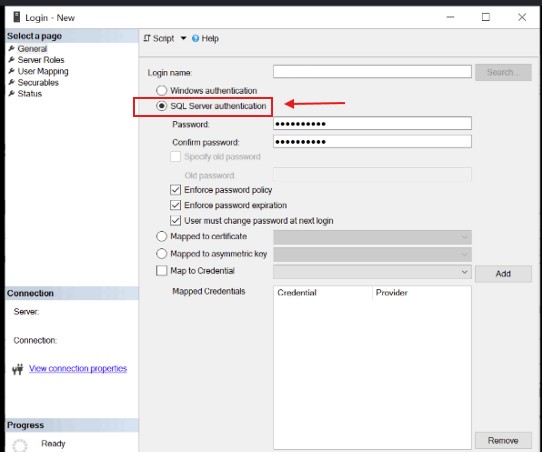Click the Server Roles wrench icon
The width and height of the screenshot is (542, 452).
point(12,60)
